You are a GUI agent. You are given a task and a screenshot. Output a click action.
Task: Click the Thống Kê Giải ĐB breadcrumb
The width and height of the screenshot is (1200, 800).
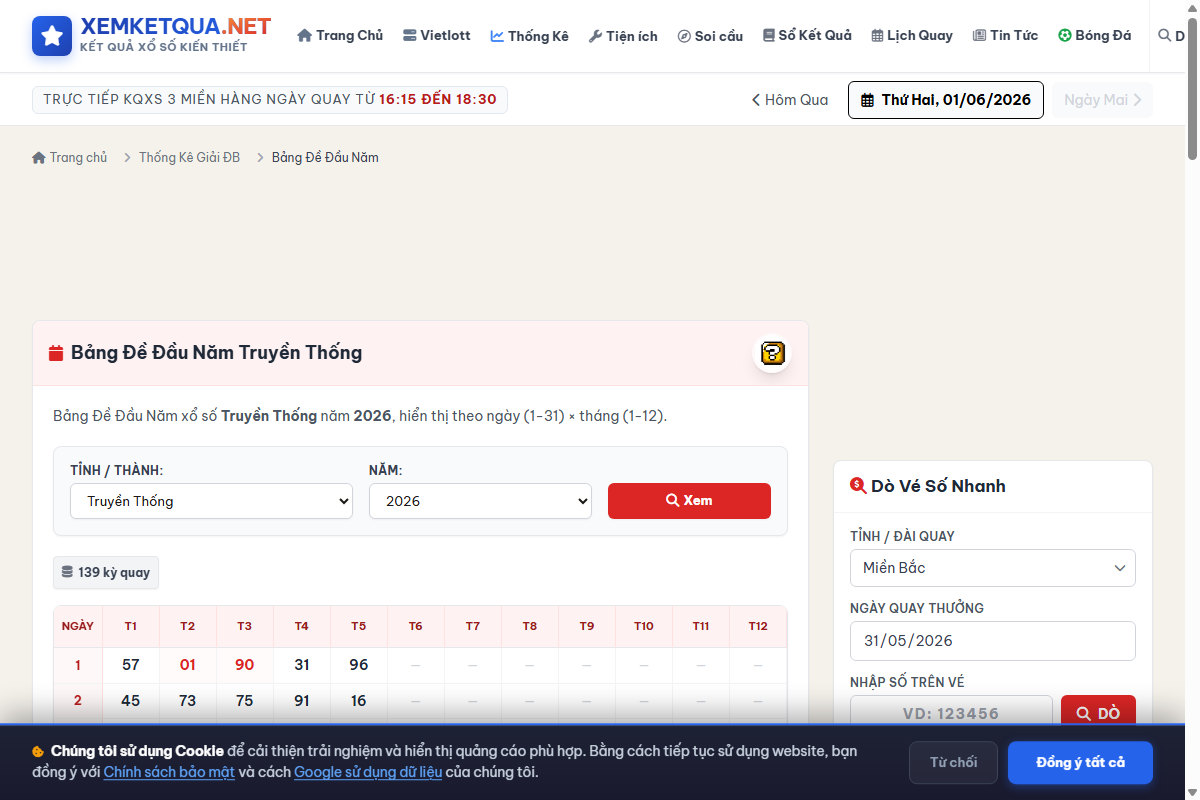click(x=189, y=157)
